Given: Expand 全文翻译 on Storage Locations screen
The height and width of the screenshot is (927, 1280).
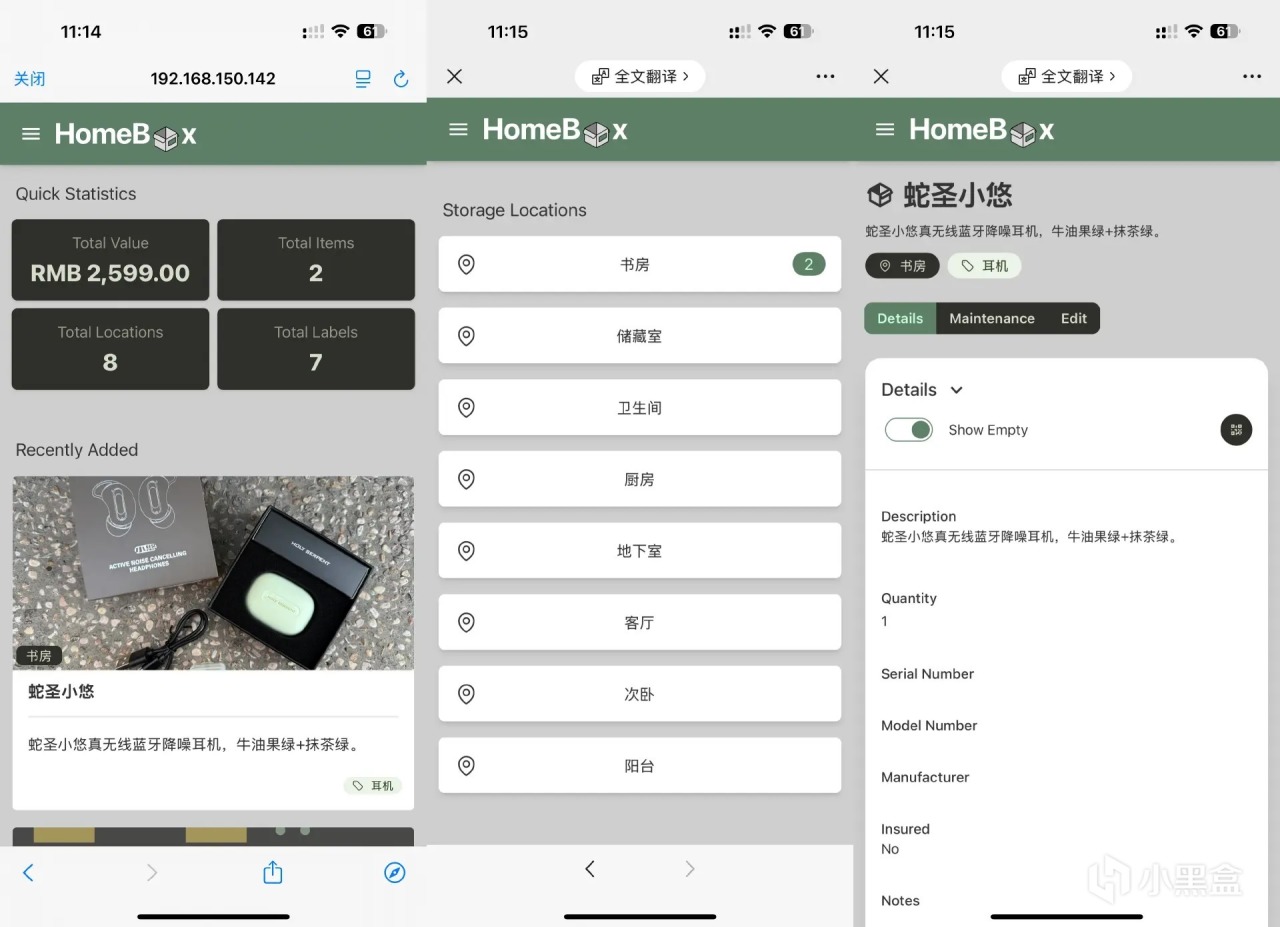Looking at the screenshot, I should click(x=640, y=76).
